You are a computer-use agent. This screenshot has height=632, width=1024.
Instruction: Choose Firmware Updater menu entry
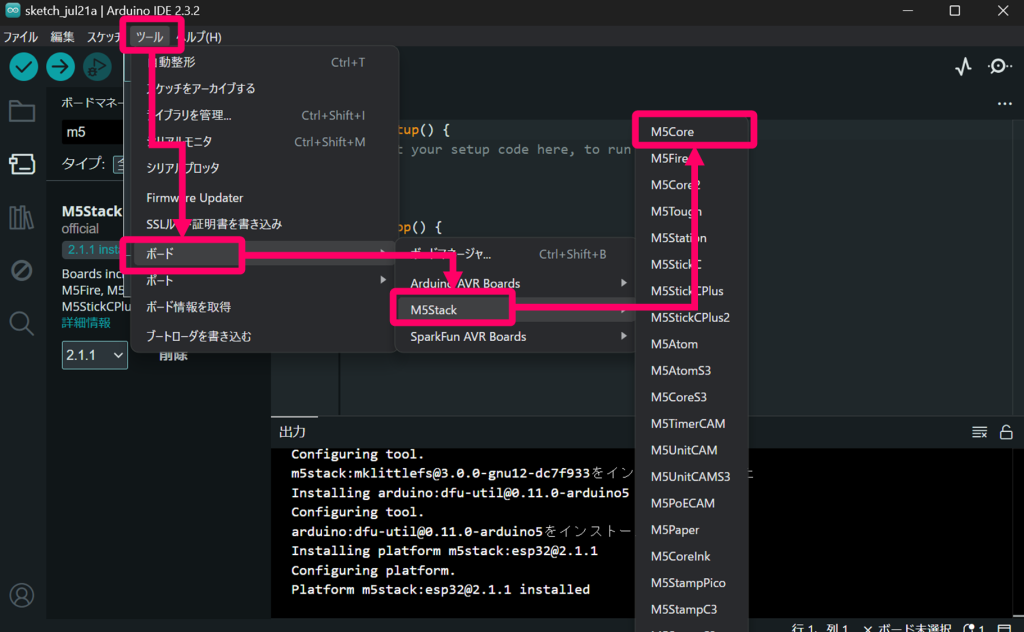coord(263,198)
